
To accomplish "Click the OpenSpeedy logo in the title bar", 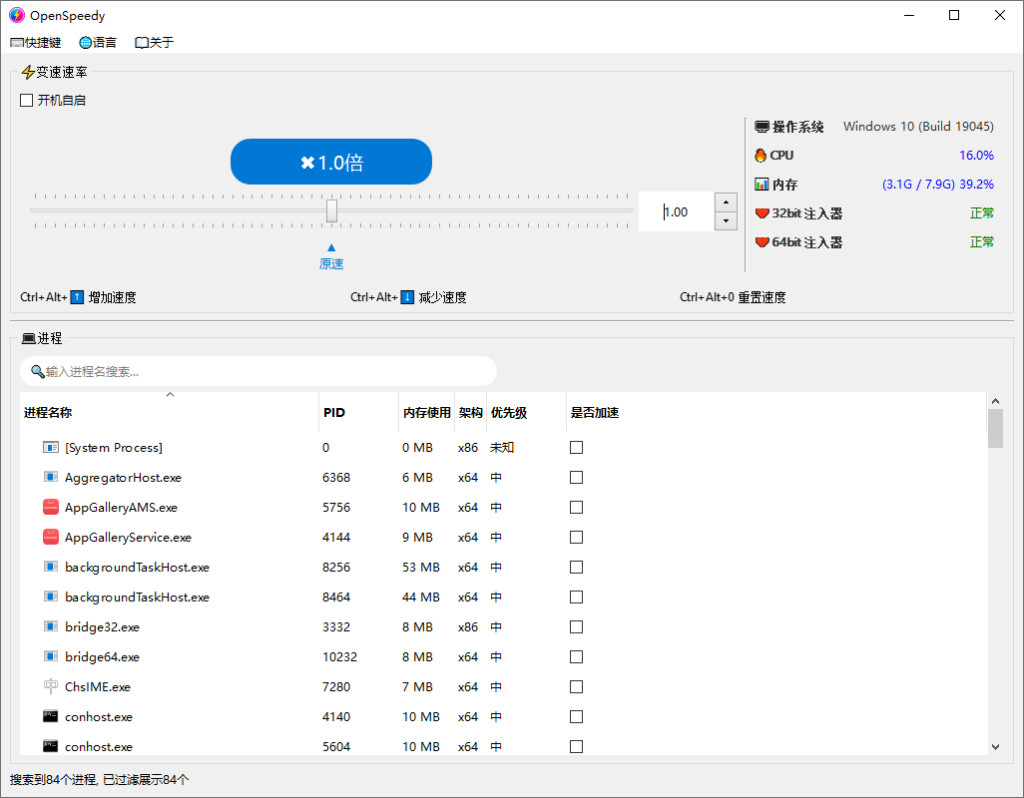I will pyautogui.click(x=16, y=15).
